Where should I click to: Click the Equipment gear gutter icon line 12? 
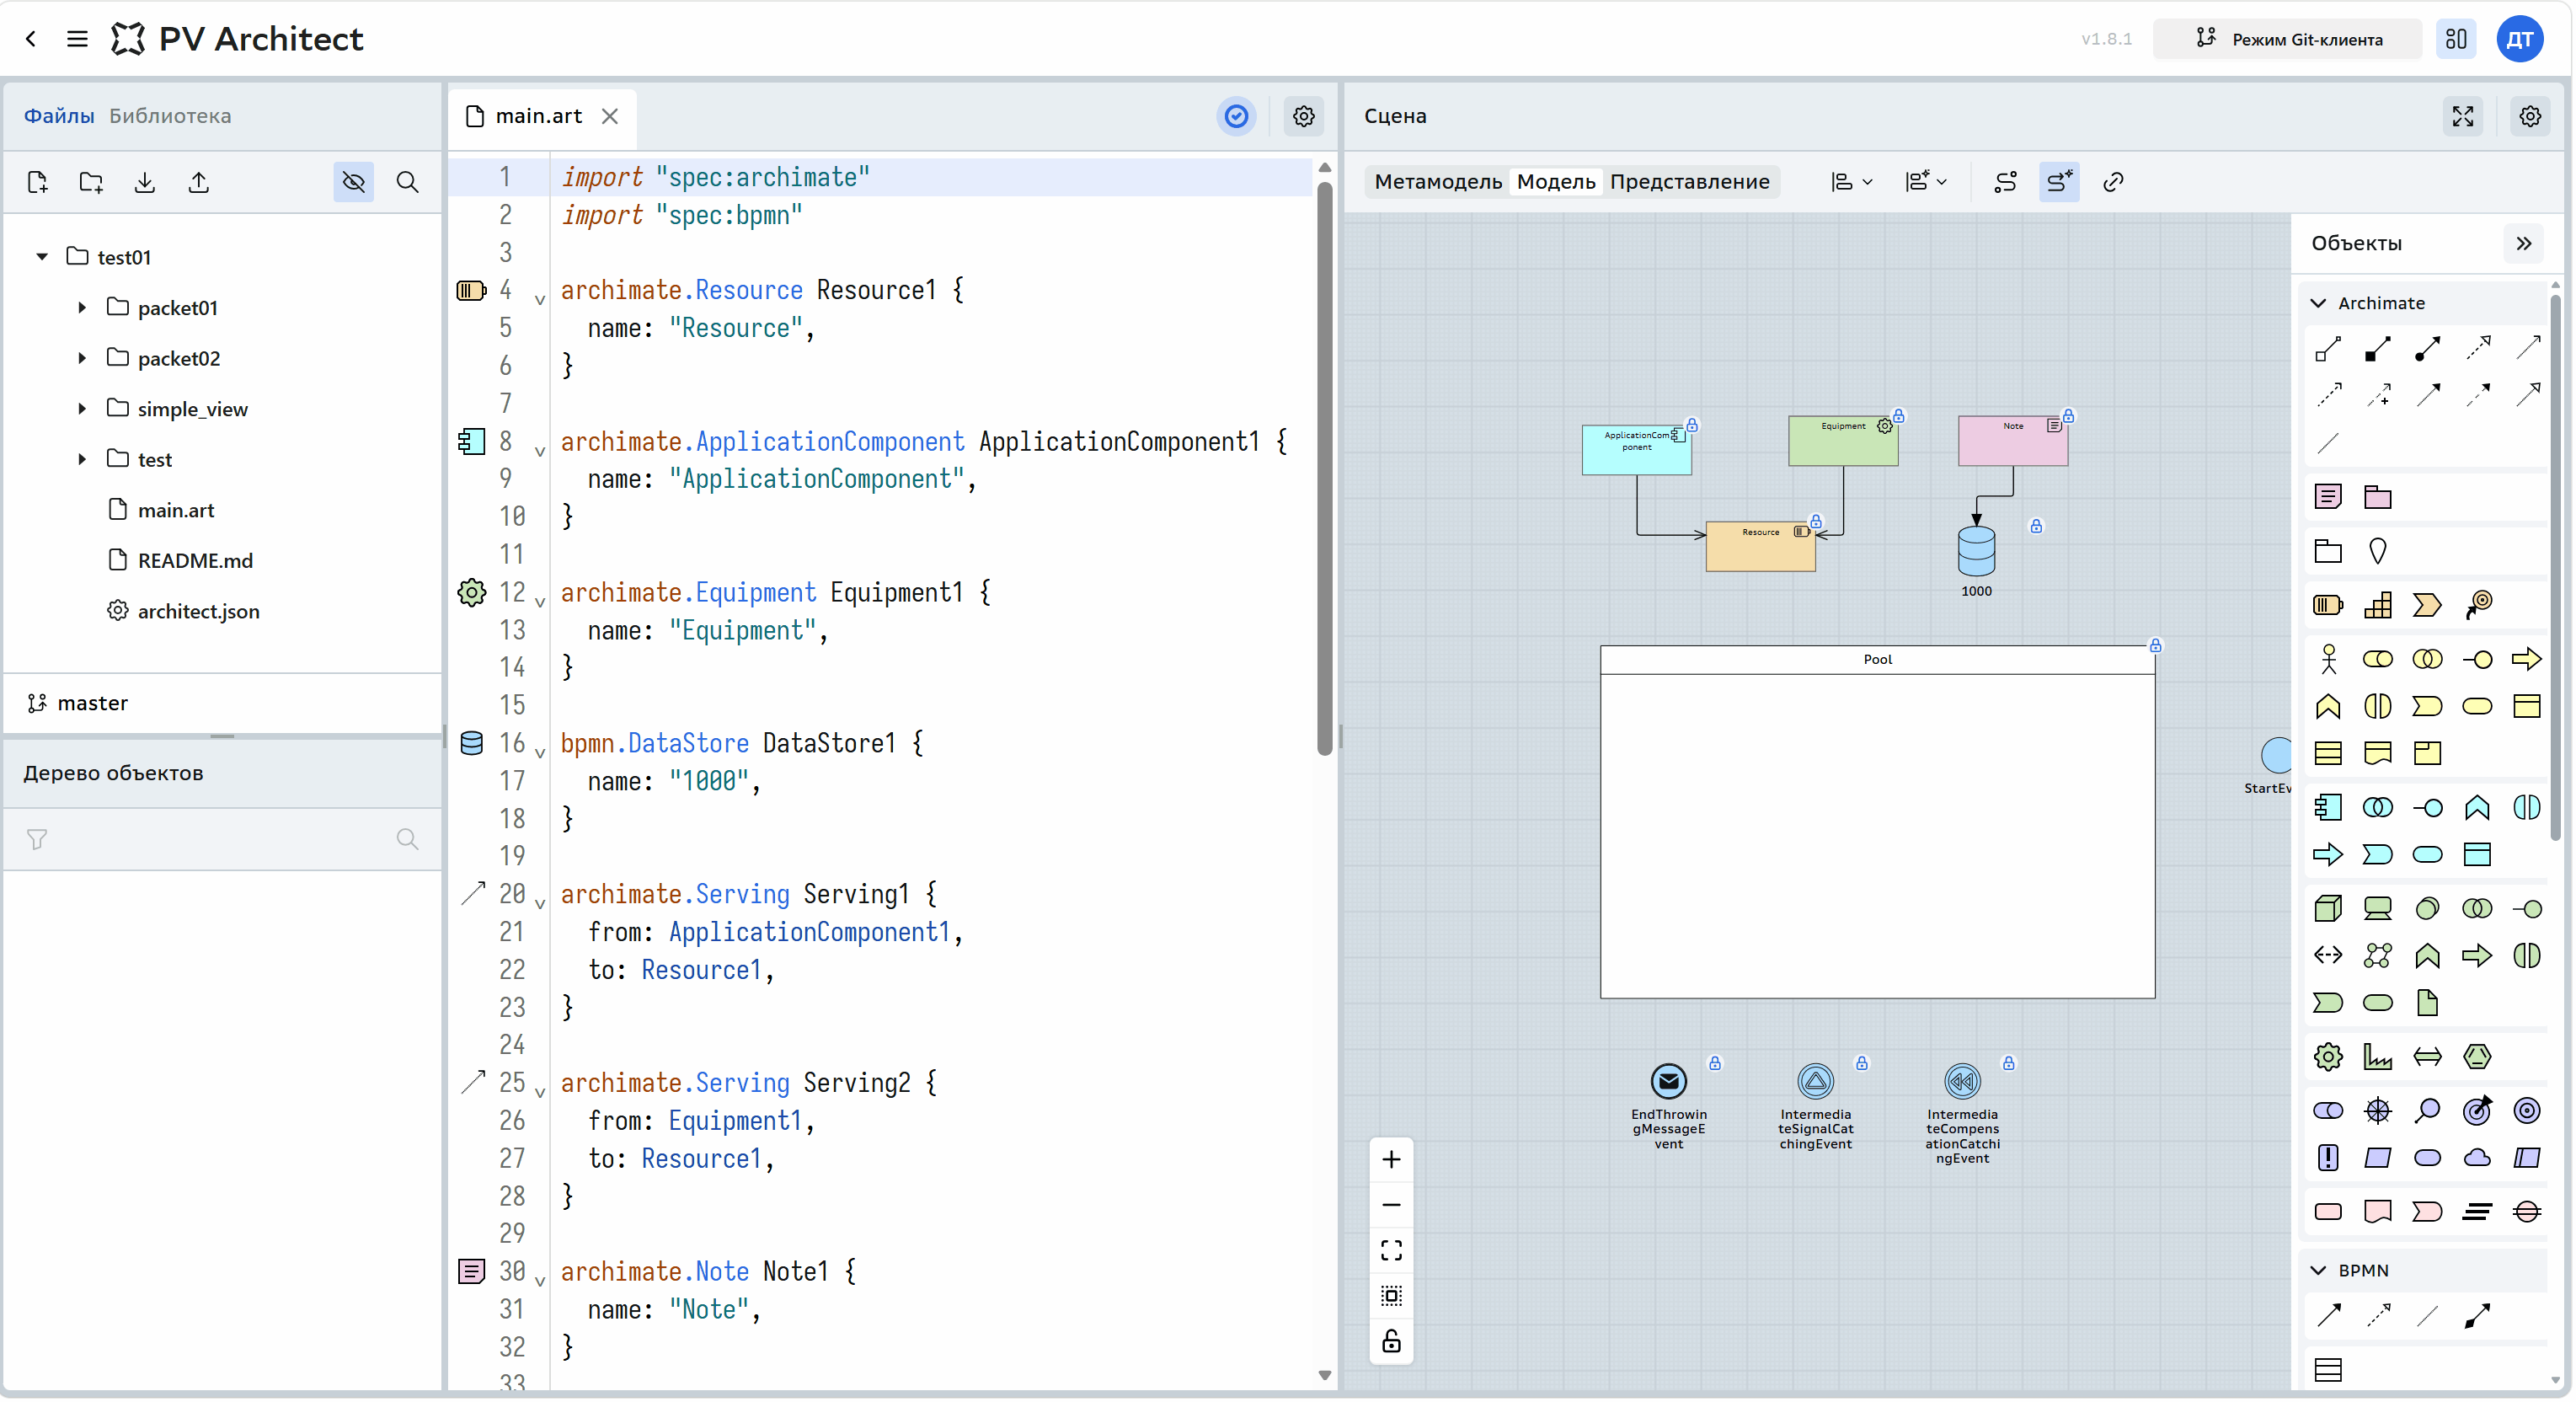coord(471,592)
